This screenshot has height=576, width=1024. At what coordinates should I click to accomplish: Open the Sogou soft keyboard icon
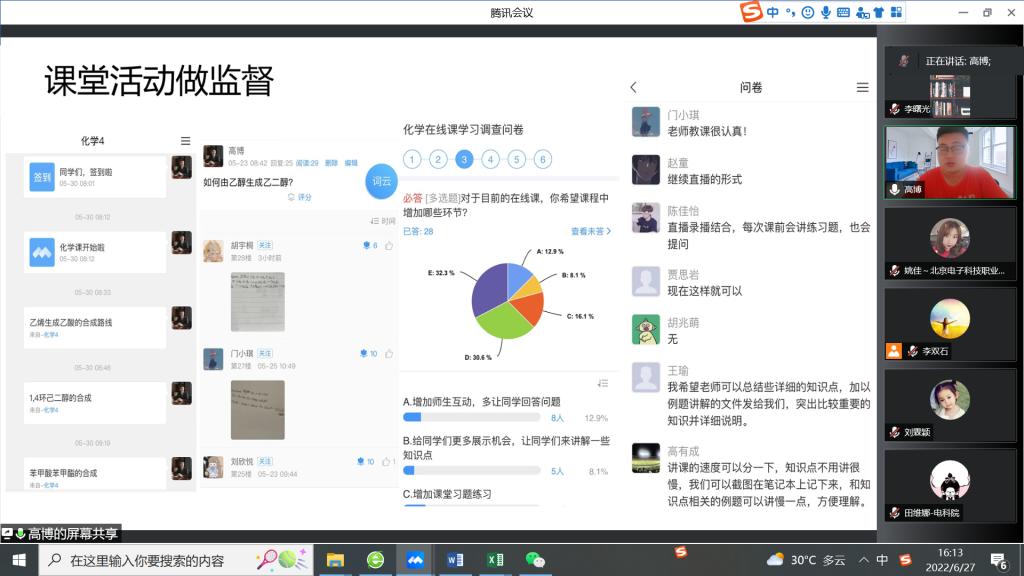click(843, 12)
